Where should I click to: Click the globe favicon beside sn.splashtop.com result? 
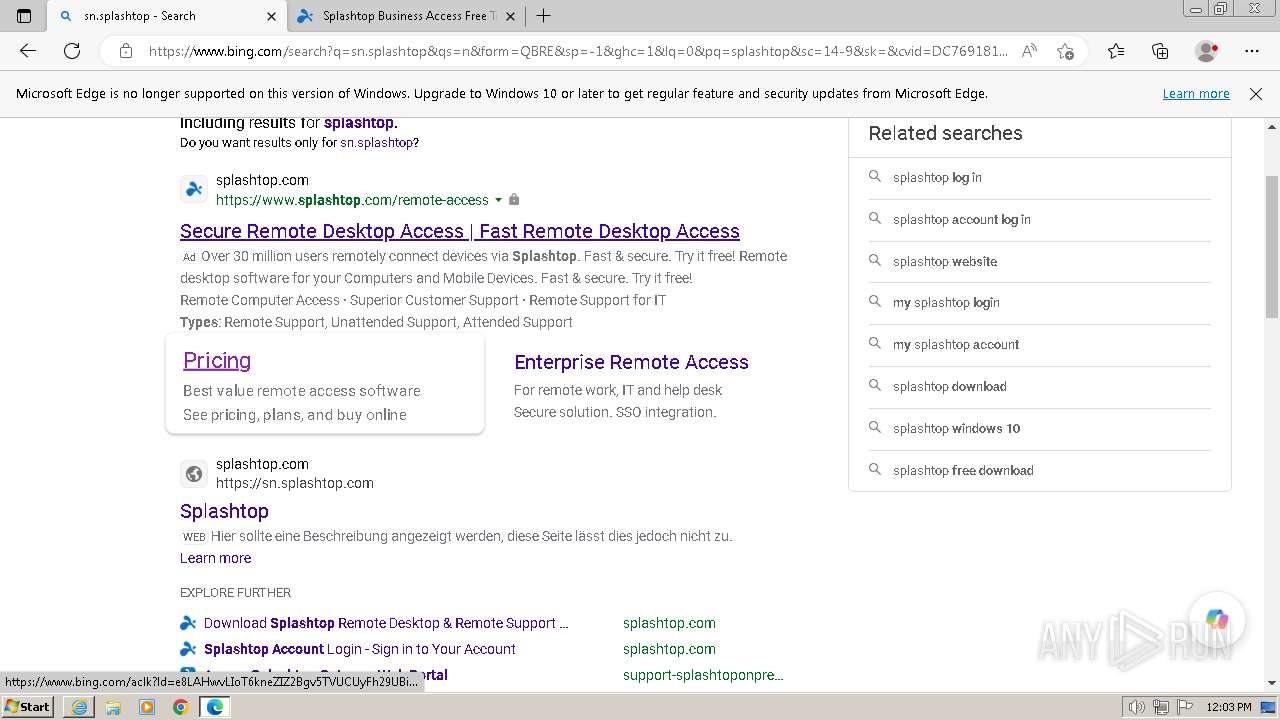tap(194, 474)
